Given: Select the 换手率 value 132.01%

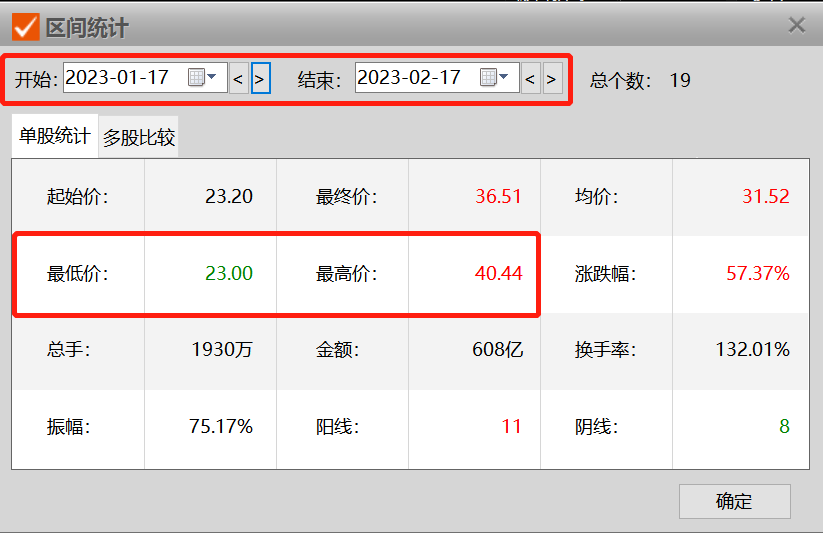Looking at the screenshot, I should [752, 350].
